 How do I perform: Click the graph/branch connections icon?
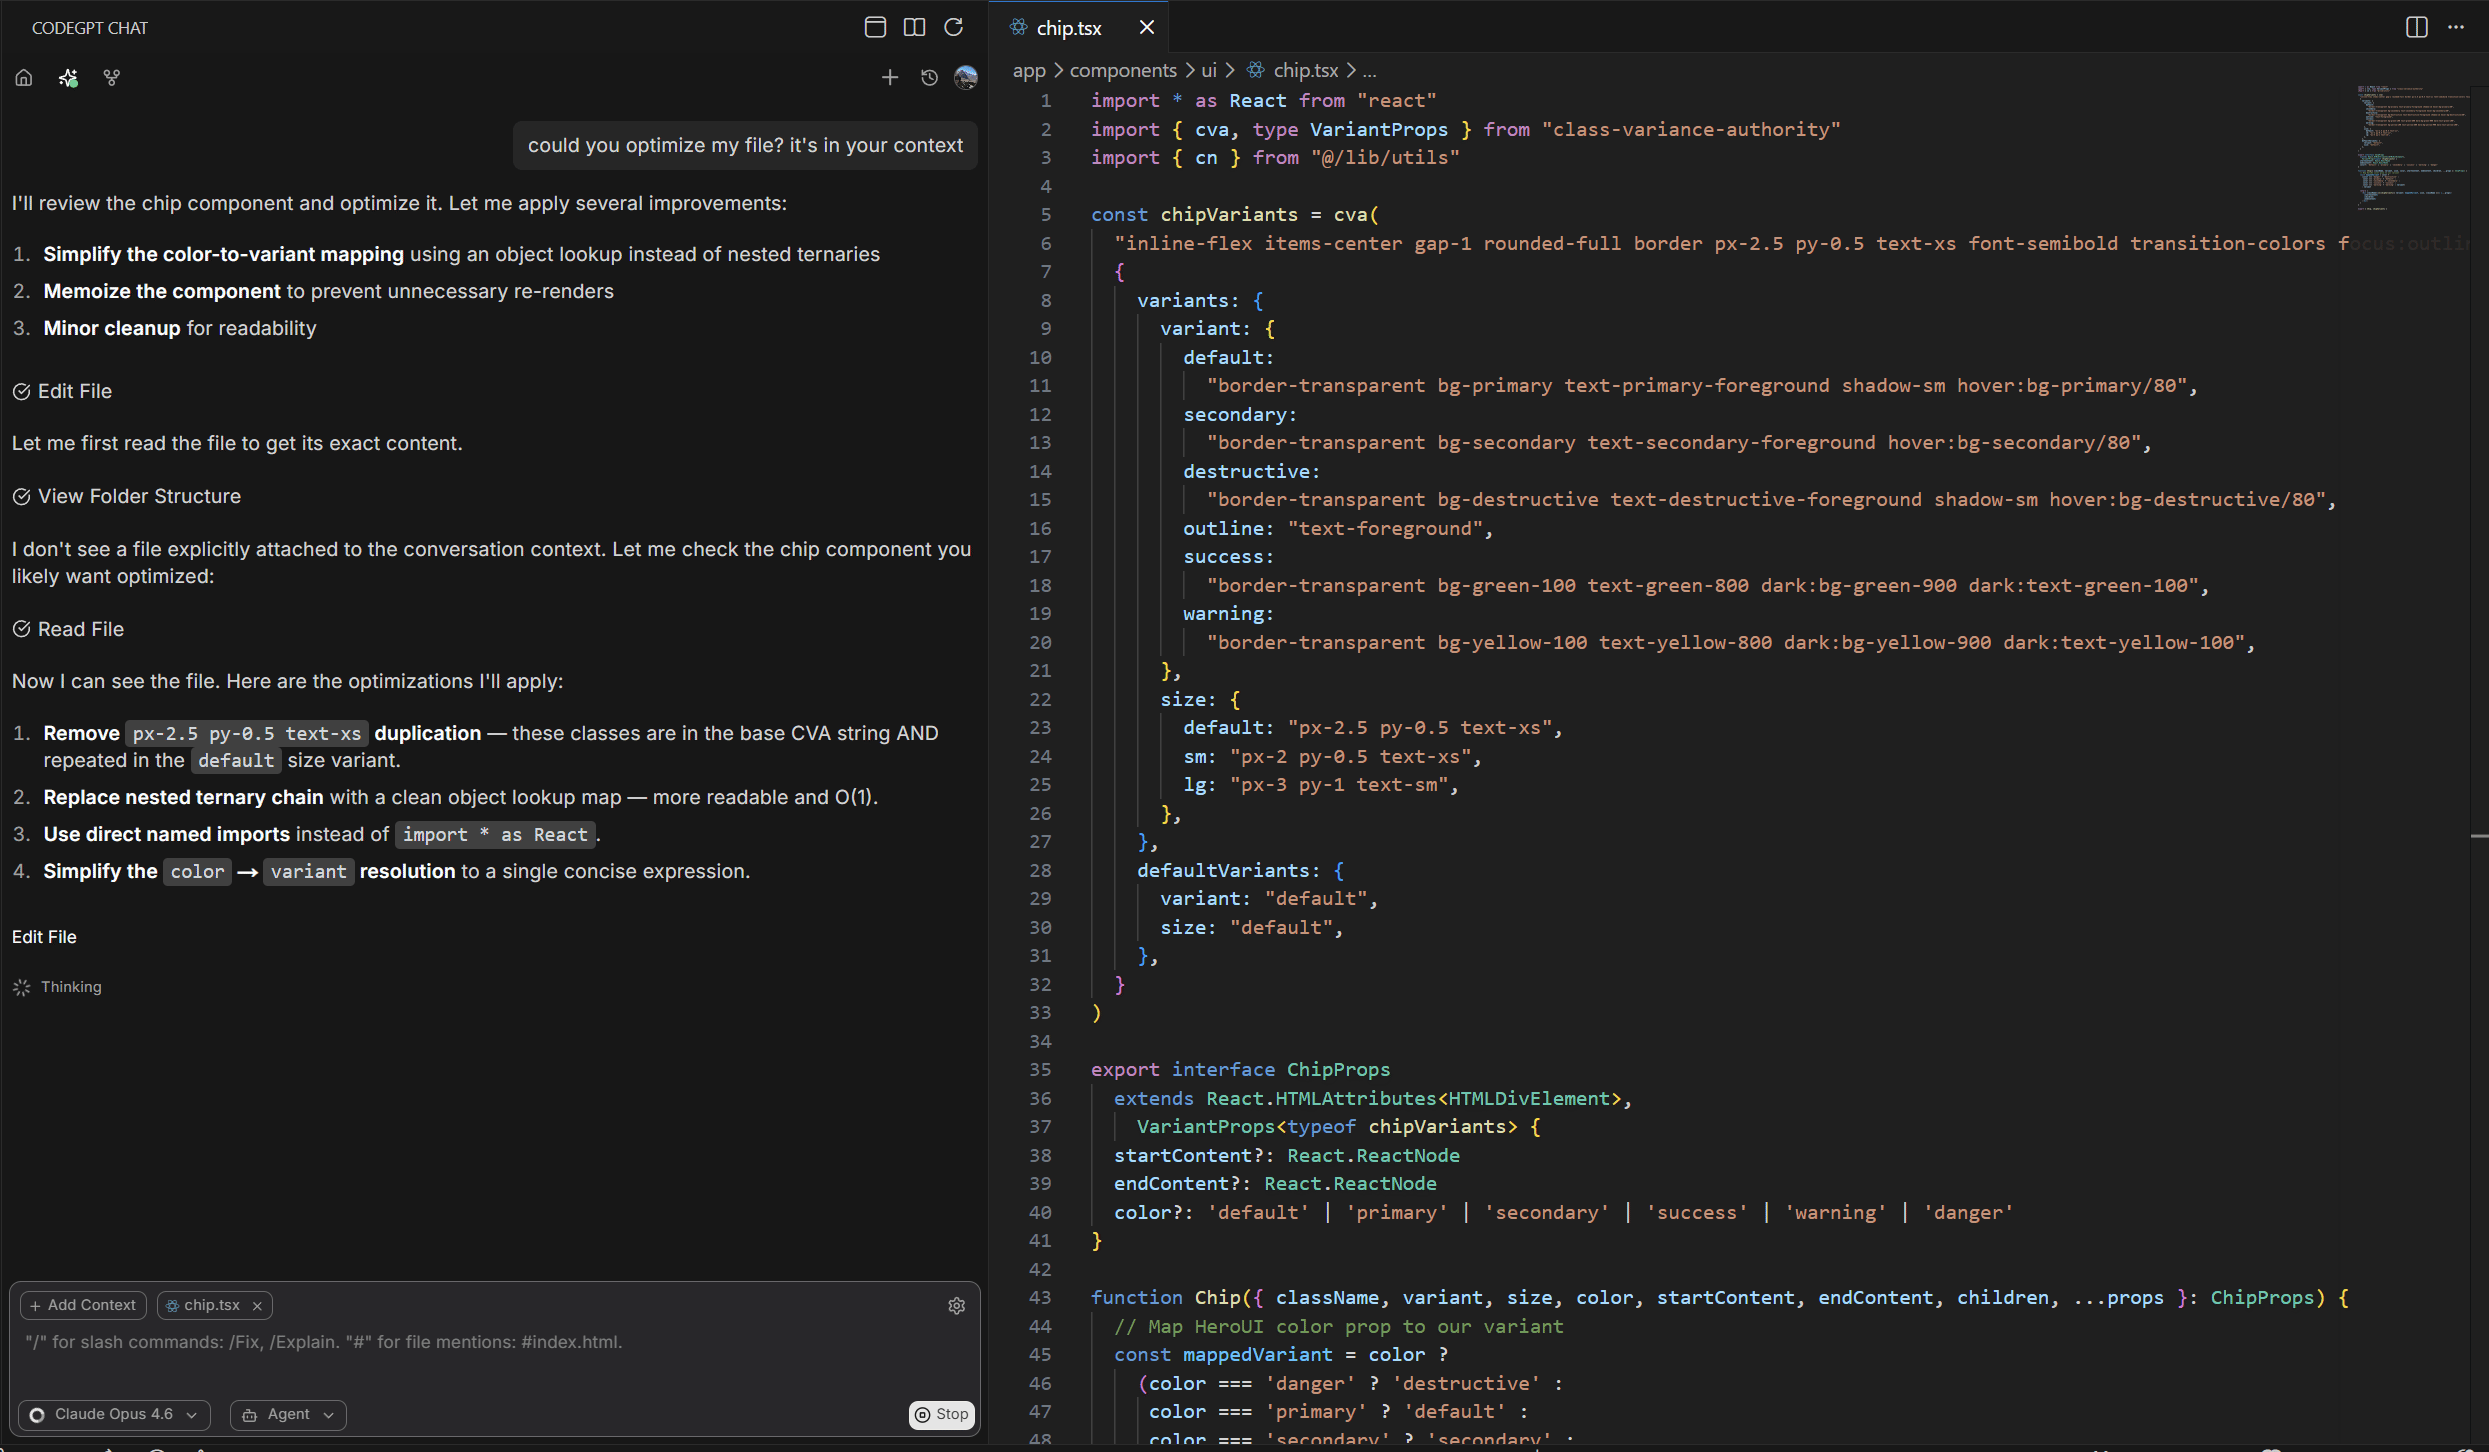[112, 78]
